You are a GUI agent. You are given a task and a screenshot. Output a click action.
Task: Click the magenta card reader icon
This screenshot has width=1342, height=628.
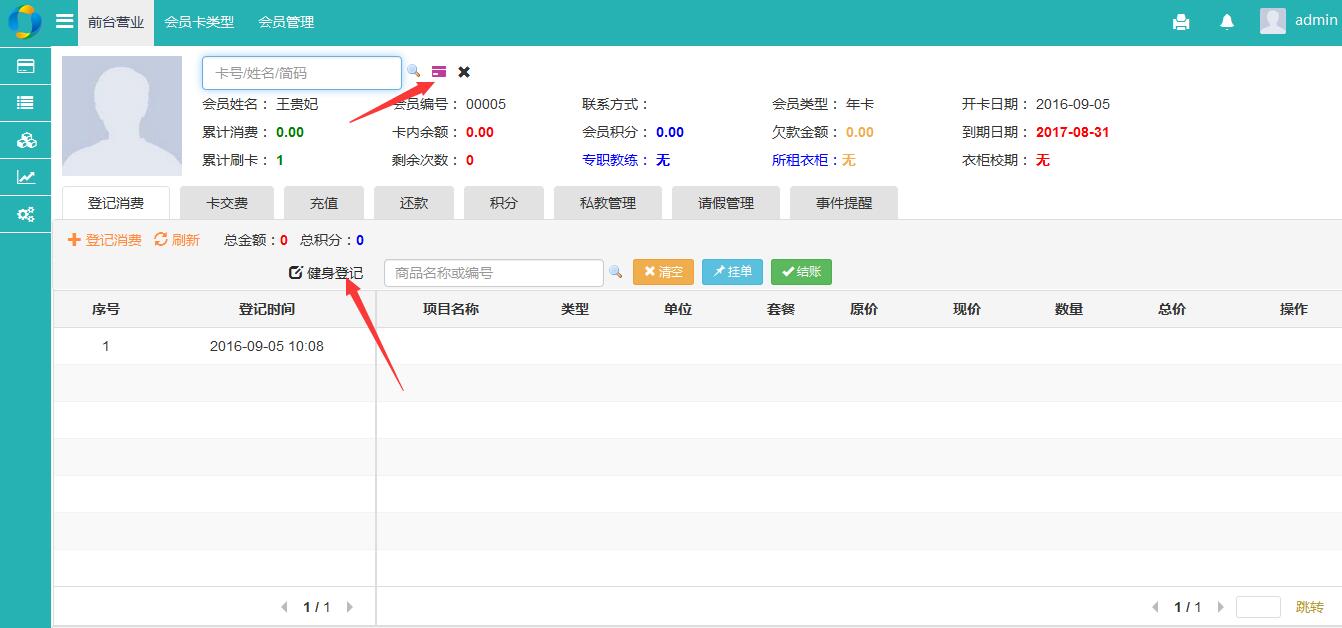[439, 72]
